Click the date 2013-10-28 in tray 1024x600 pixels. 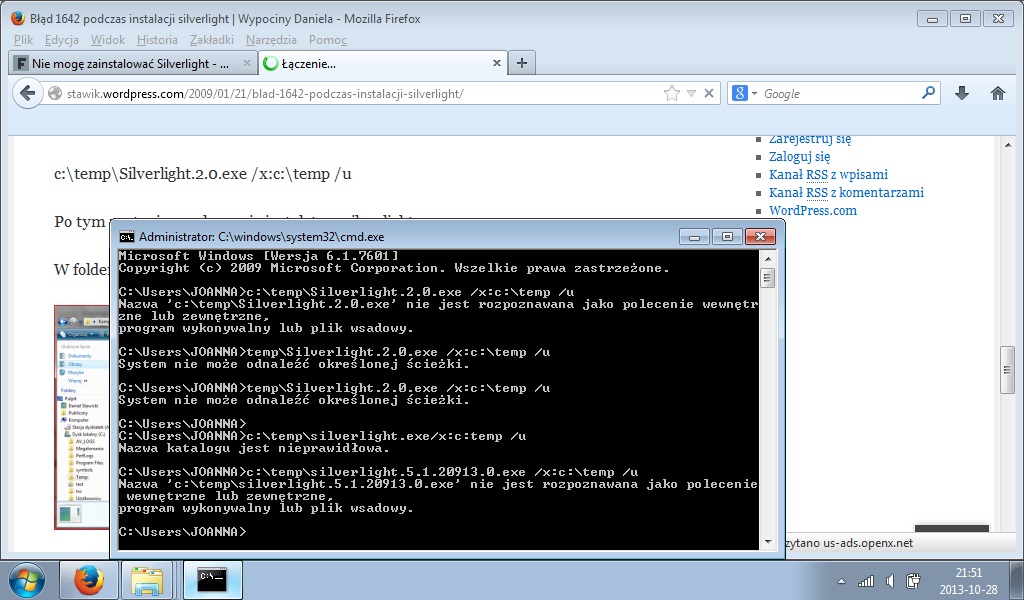968,589
